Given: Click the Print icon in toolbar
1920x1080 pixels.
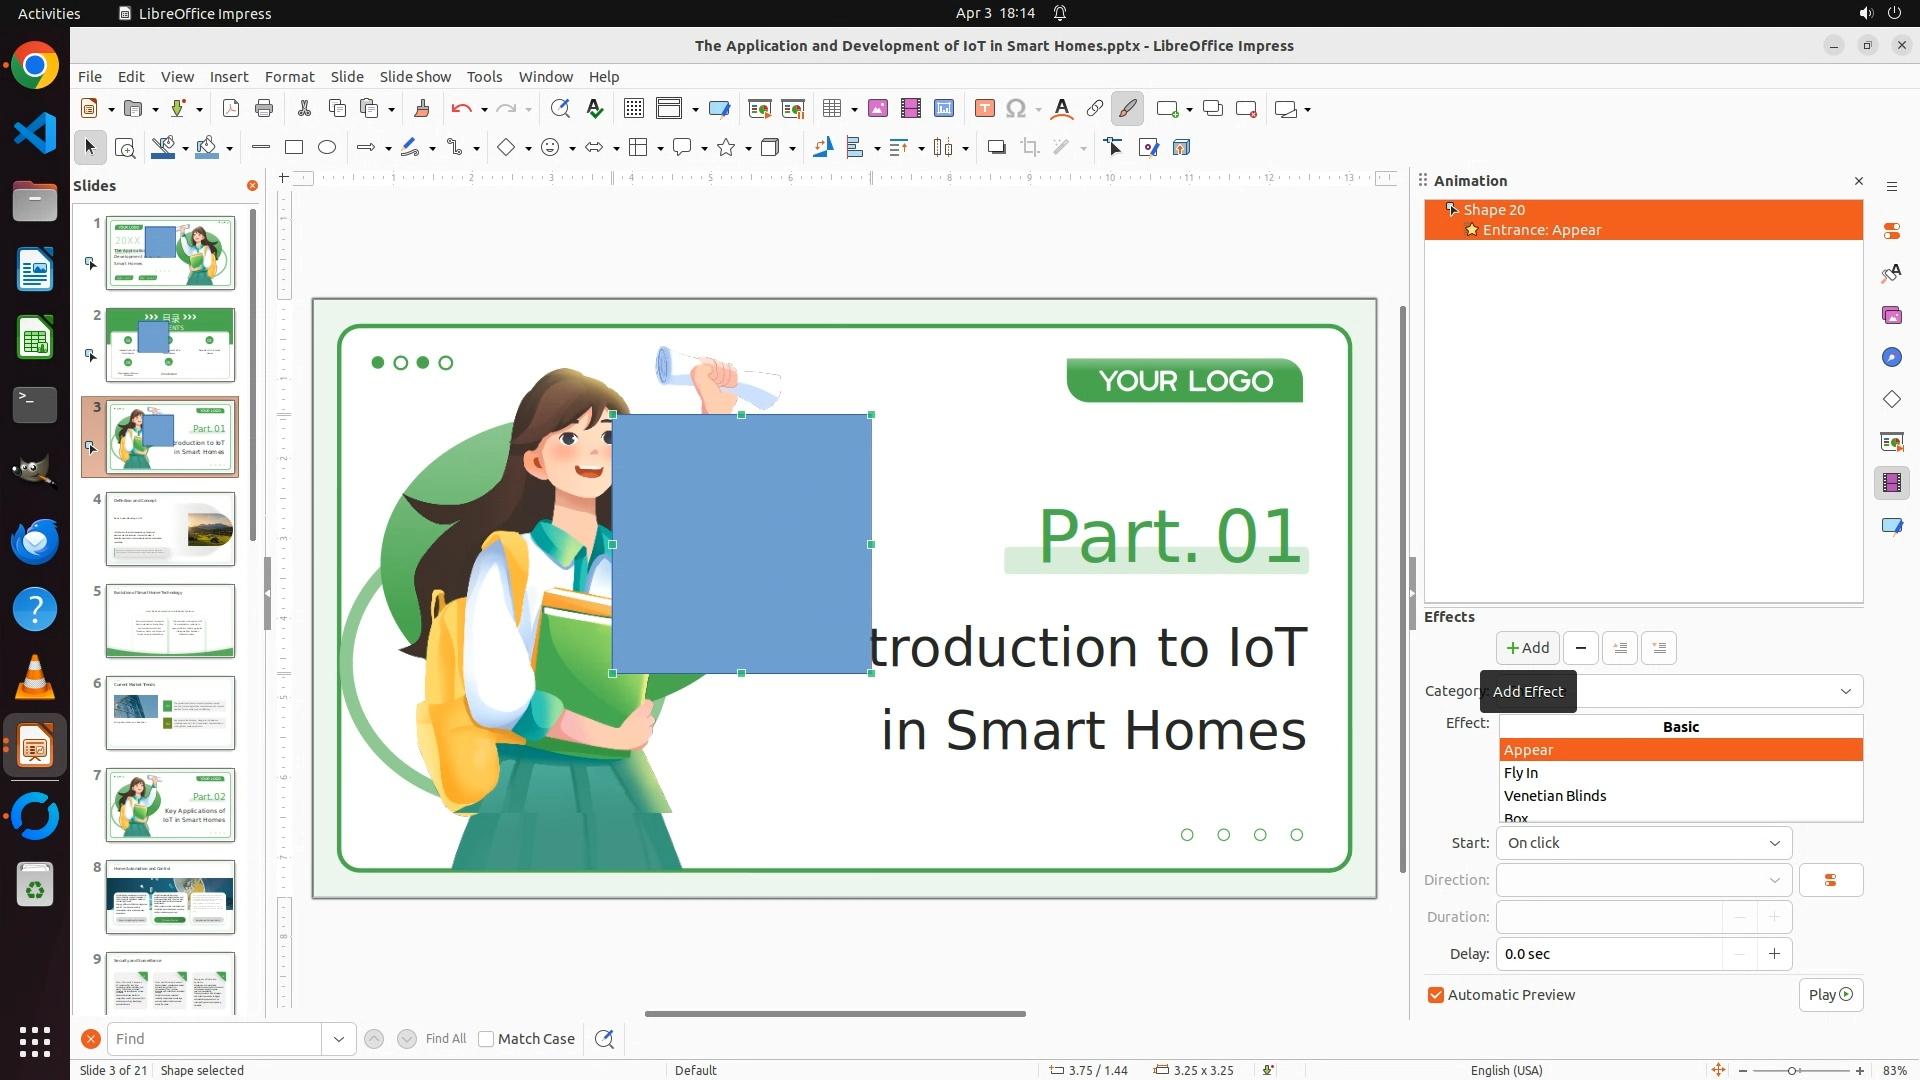Looking at the screenshot, I should pos(264,109).
